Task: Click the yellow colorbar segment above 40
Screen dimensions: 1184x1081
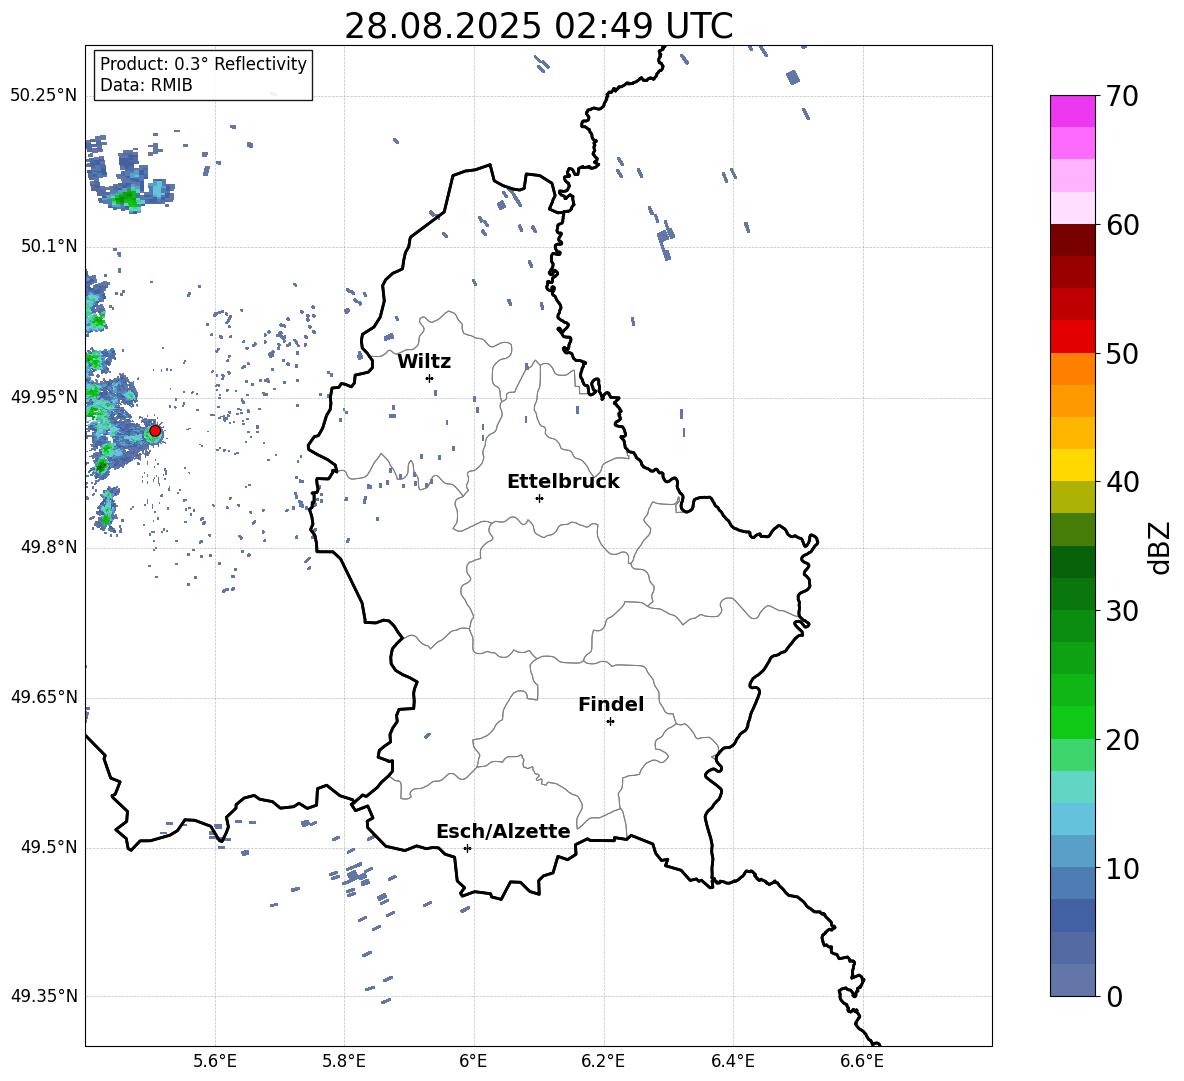Action: click(1072, 465)
